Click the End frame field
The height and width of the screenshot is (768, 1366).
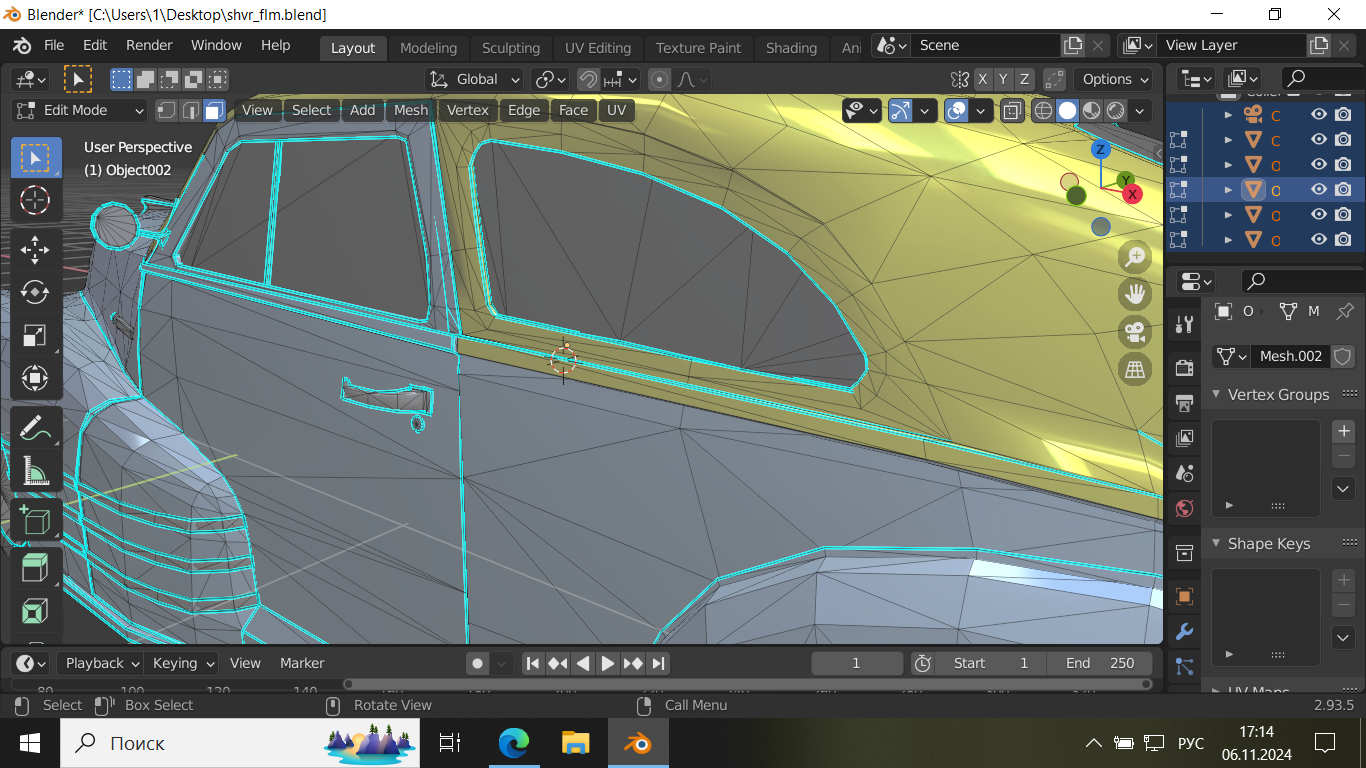[1099, 663]
